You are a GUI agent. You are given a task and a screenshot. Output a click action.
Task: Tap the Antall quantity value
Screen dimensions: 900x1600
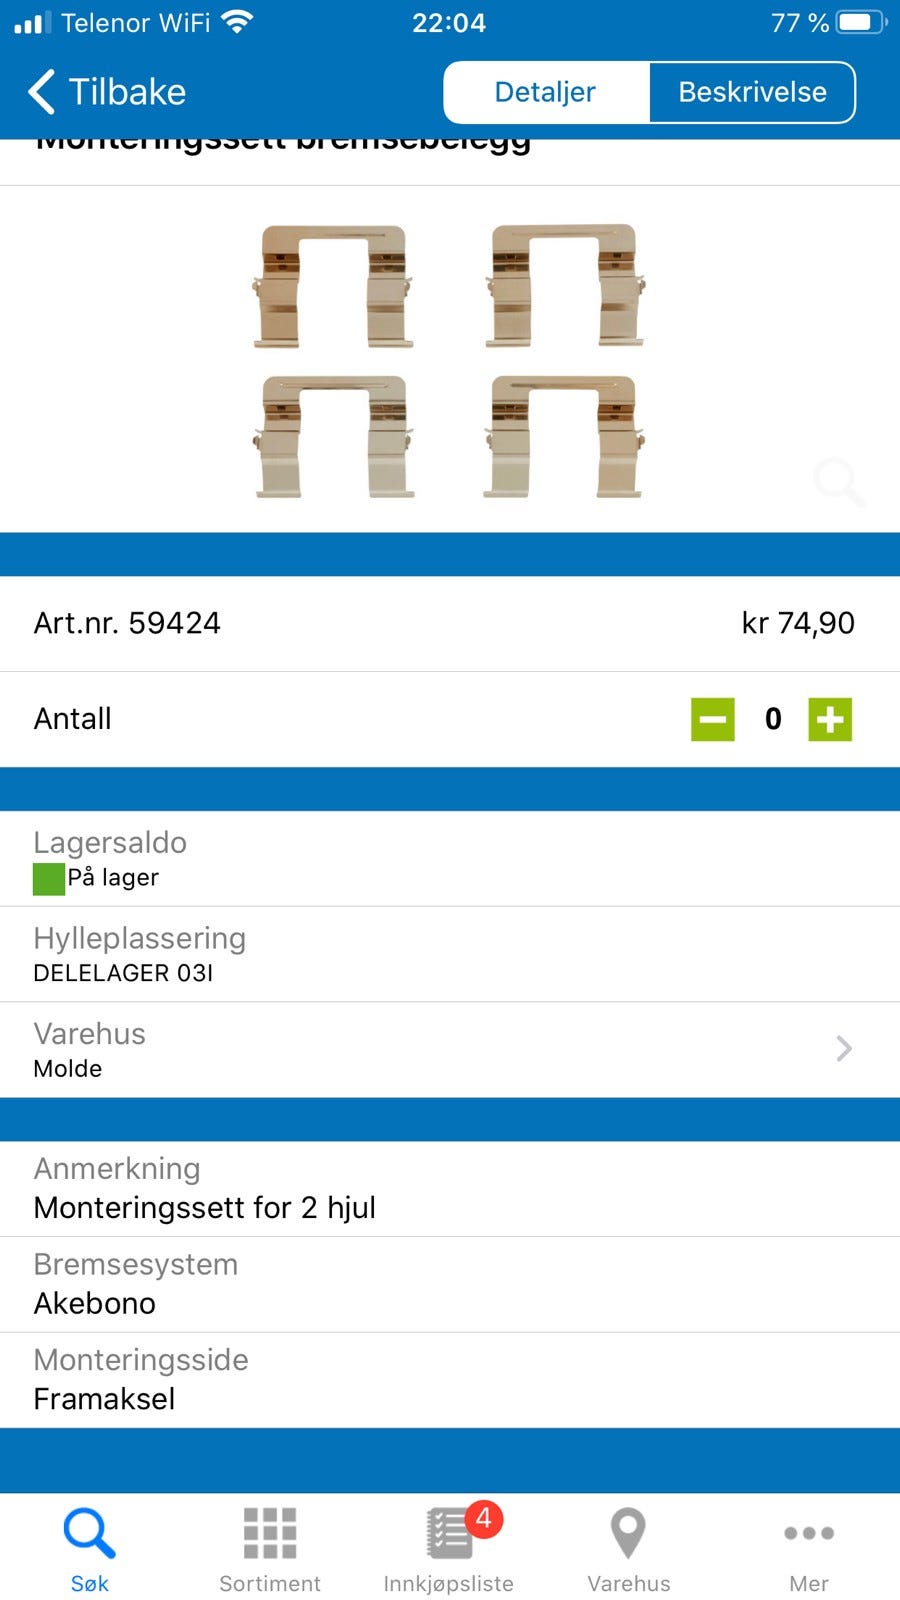772,718
